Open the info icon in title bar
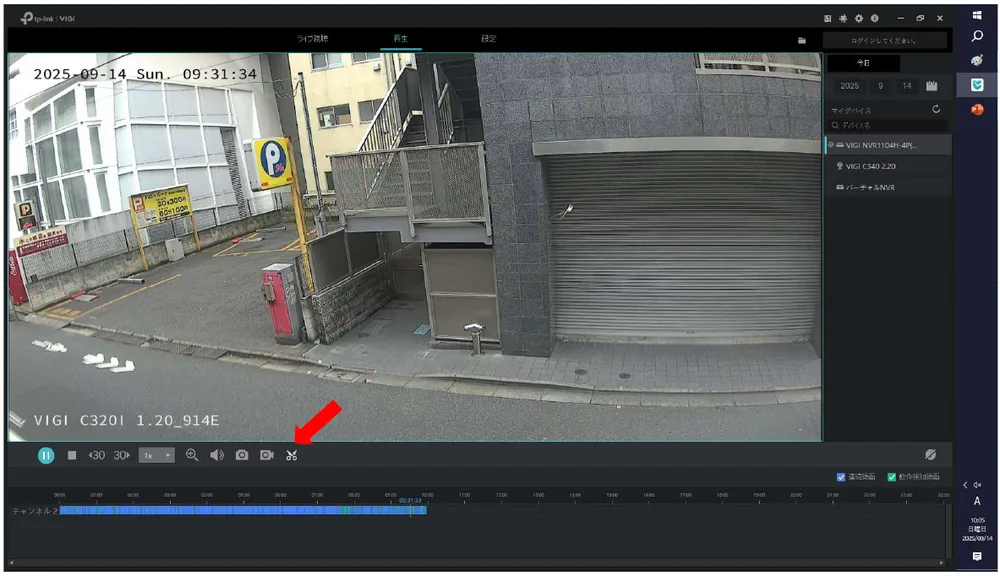The width and height of the screenshot is (1000, 576). tap(875, 18)
